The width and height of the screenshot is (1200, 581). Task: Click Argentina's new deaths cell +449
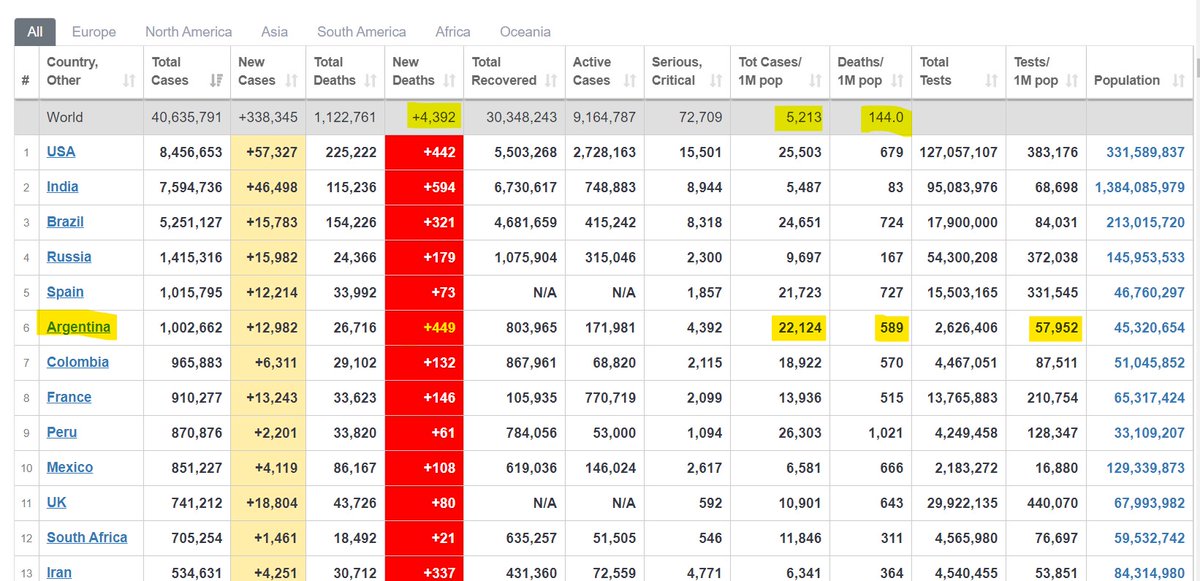(424, 327)
